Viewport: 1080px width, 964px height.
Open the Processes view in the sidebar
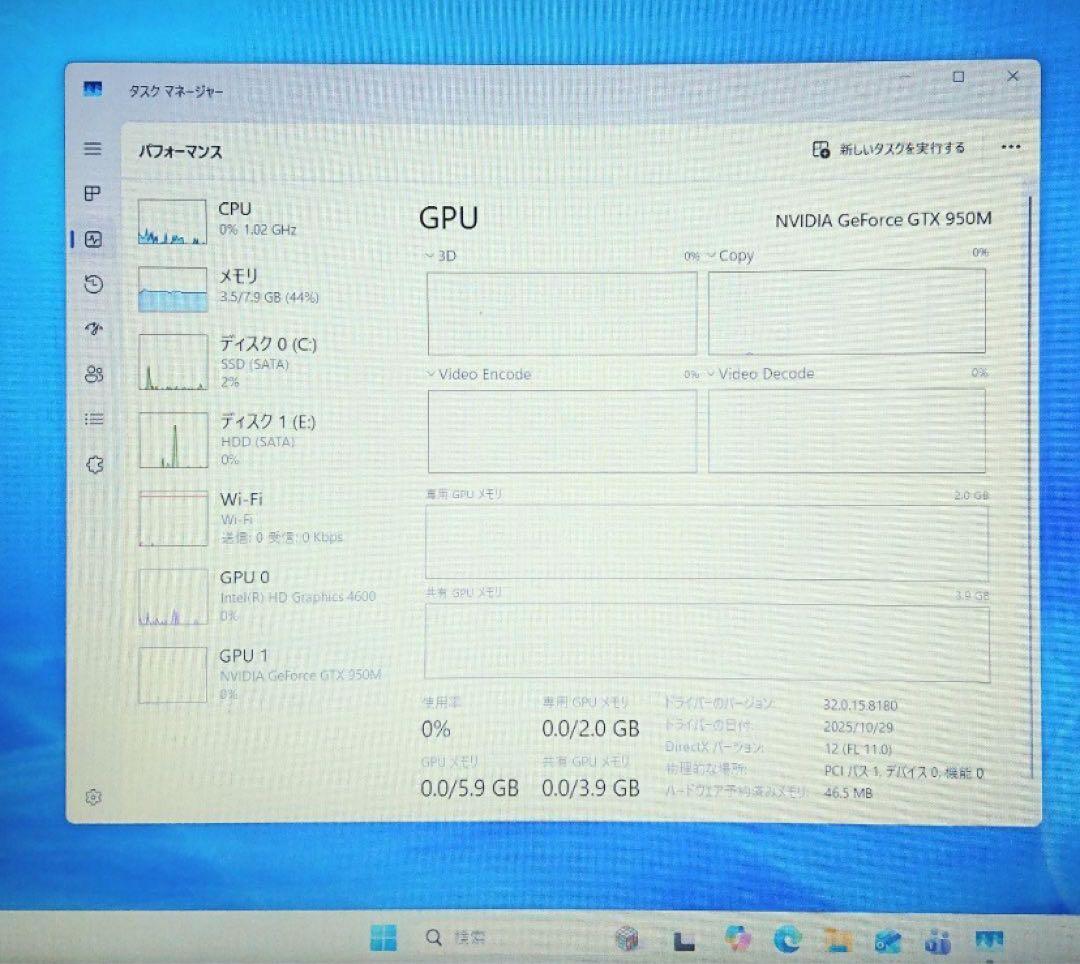coord(93,194)
